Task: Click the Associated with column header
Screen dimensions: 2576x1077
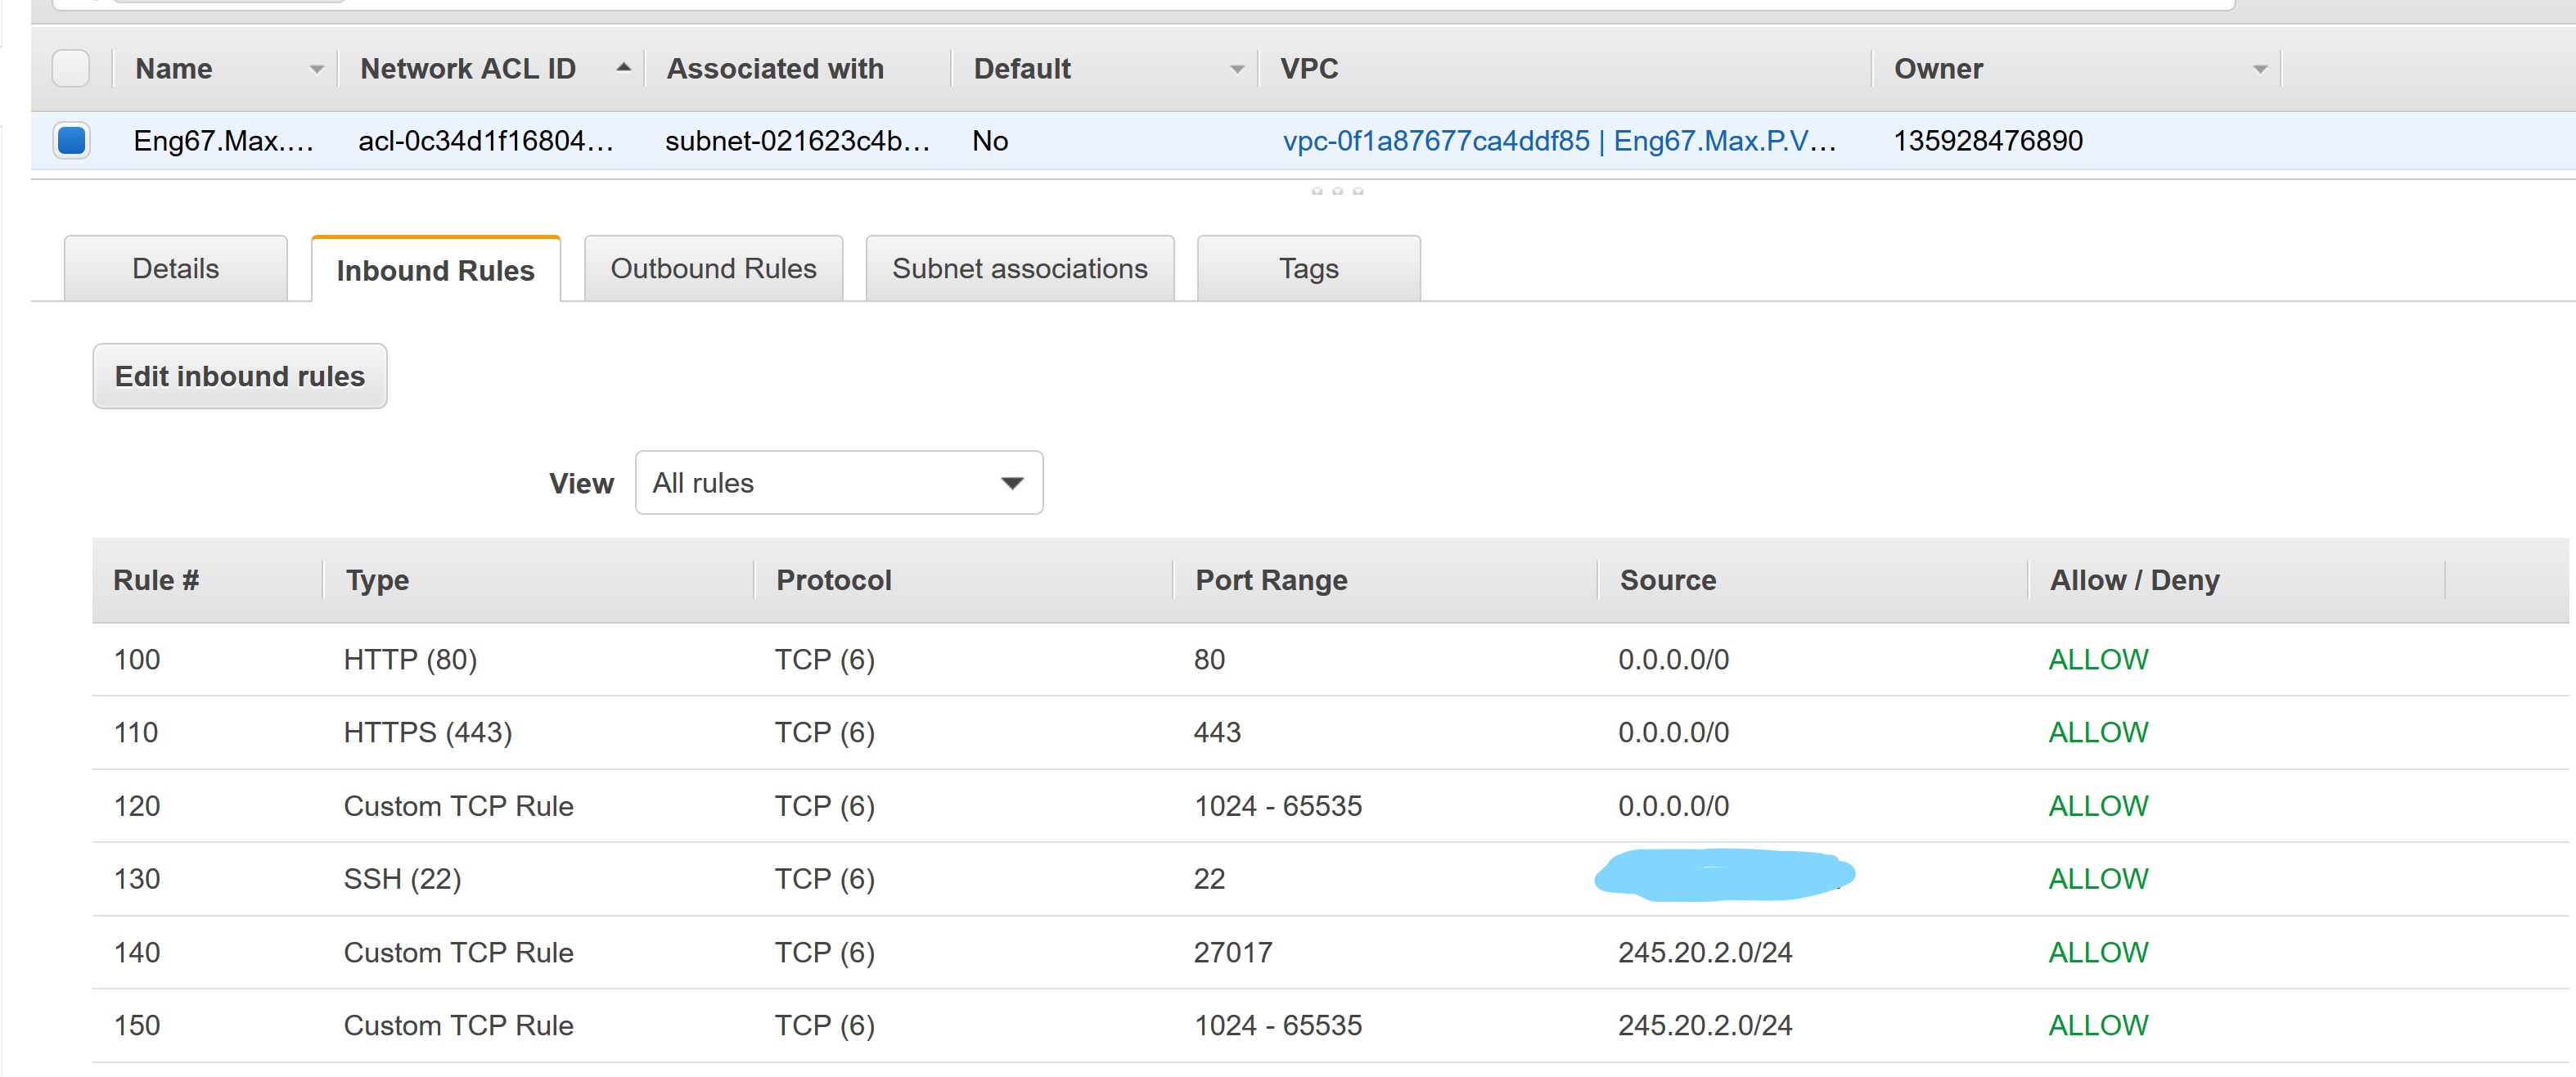Action: [x=775, y=68]
